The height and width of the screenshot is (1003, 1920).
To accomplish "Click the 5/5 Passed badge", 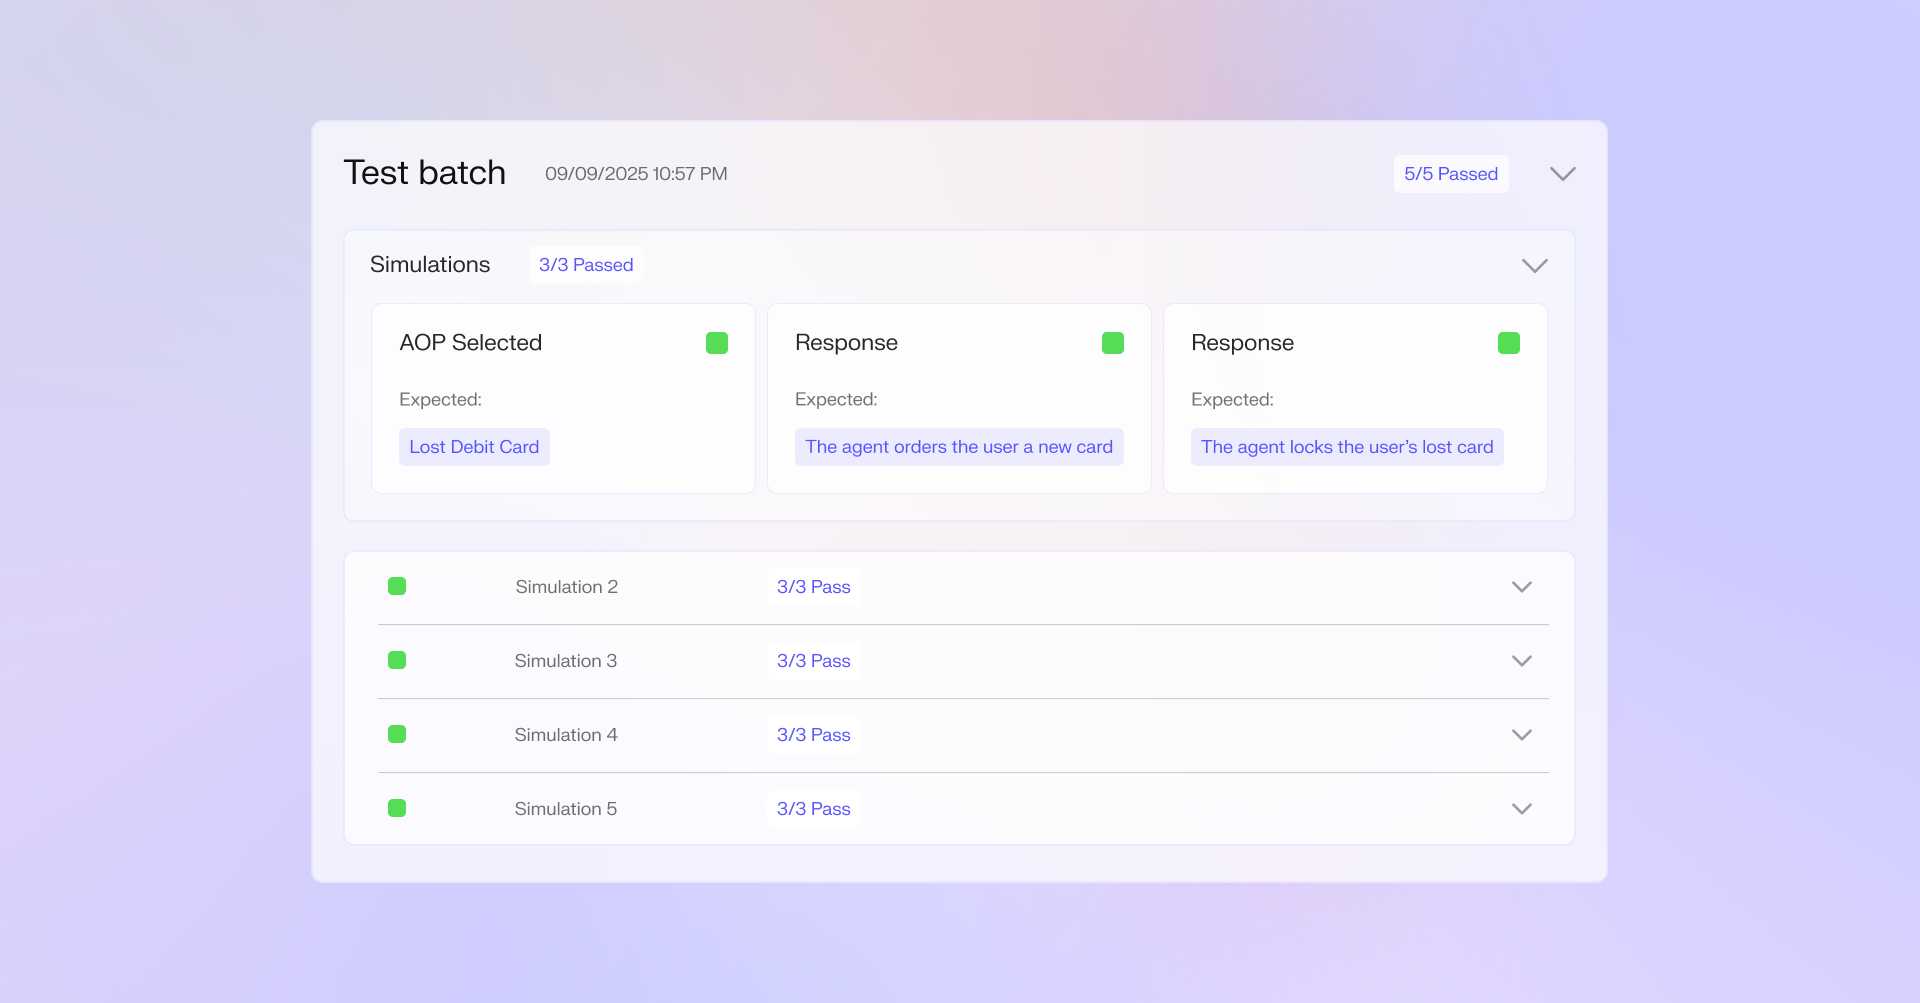I will 1451,174.
